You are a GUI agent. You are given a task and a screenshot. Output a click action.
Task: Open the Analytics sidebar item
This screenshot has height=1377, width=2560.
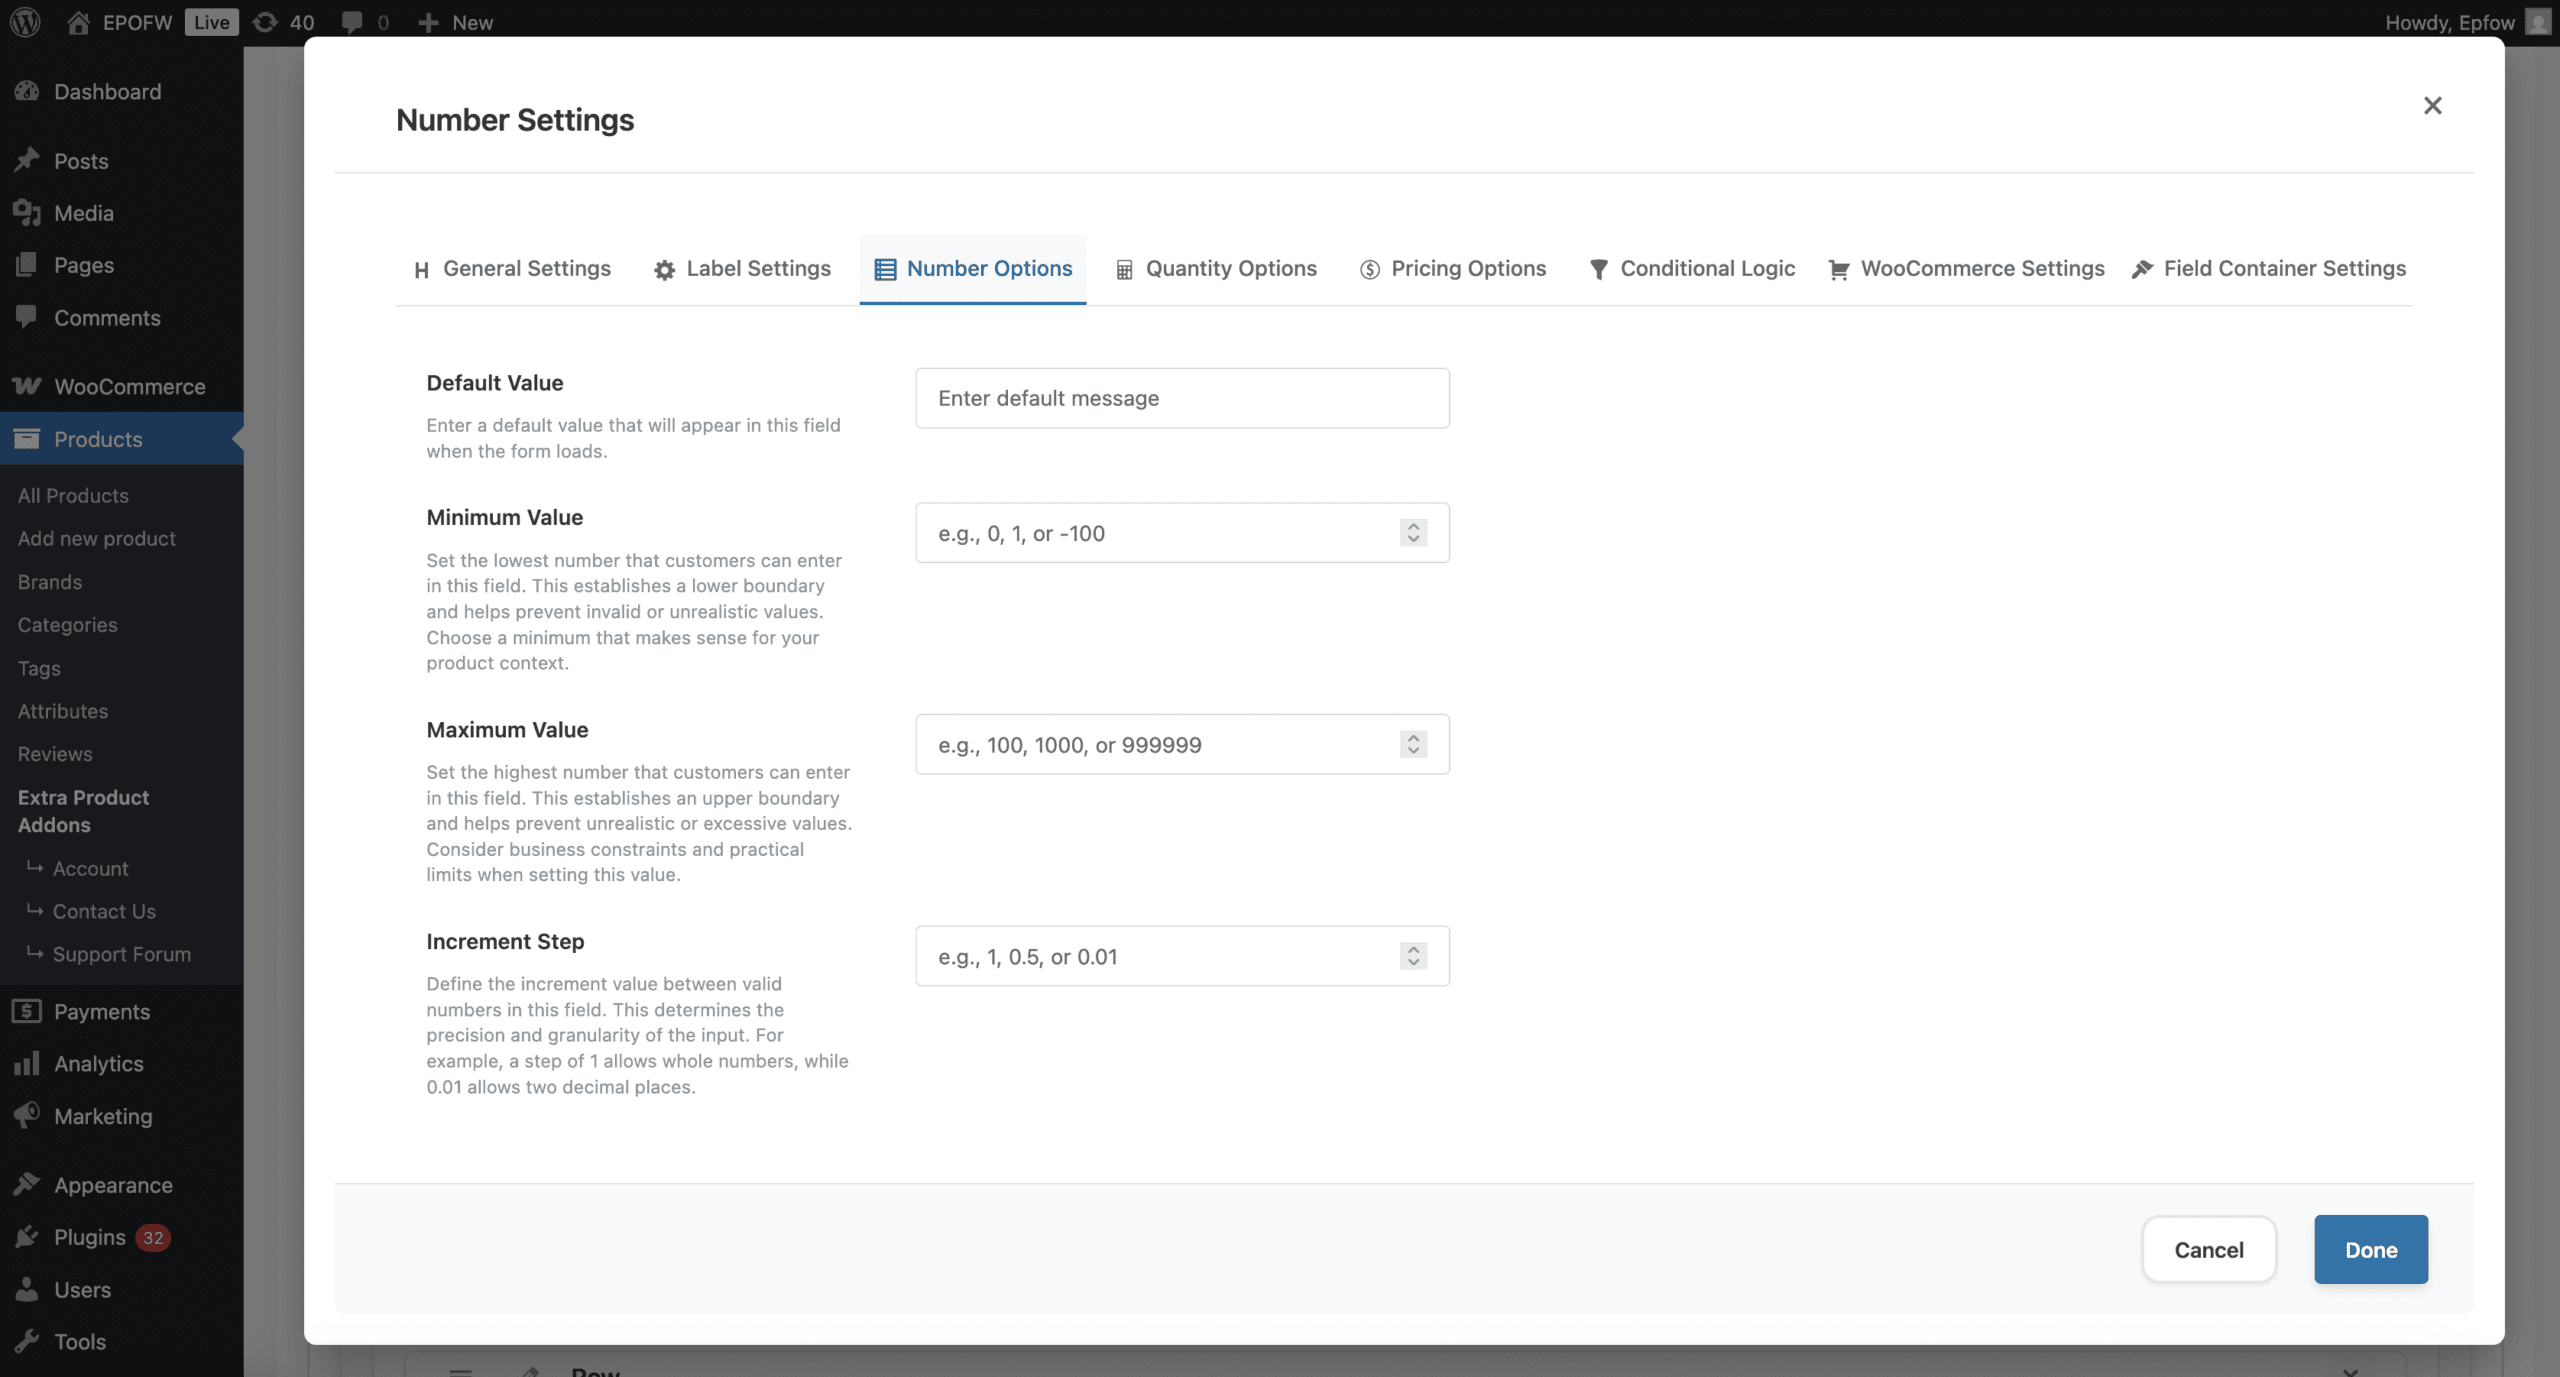98,1064
